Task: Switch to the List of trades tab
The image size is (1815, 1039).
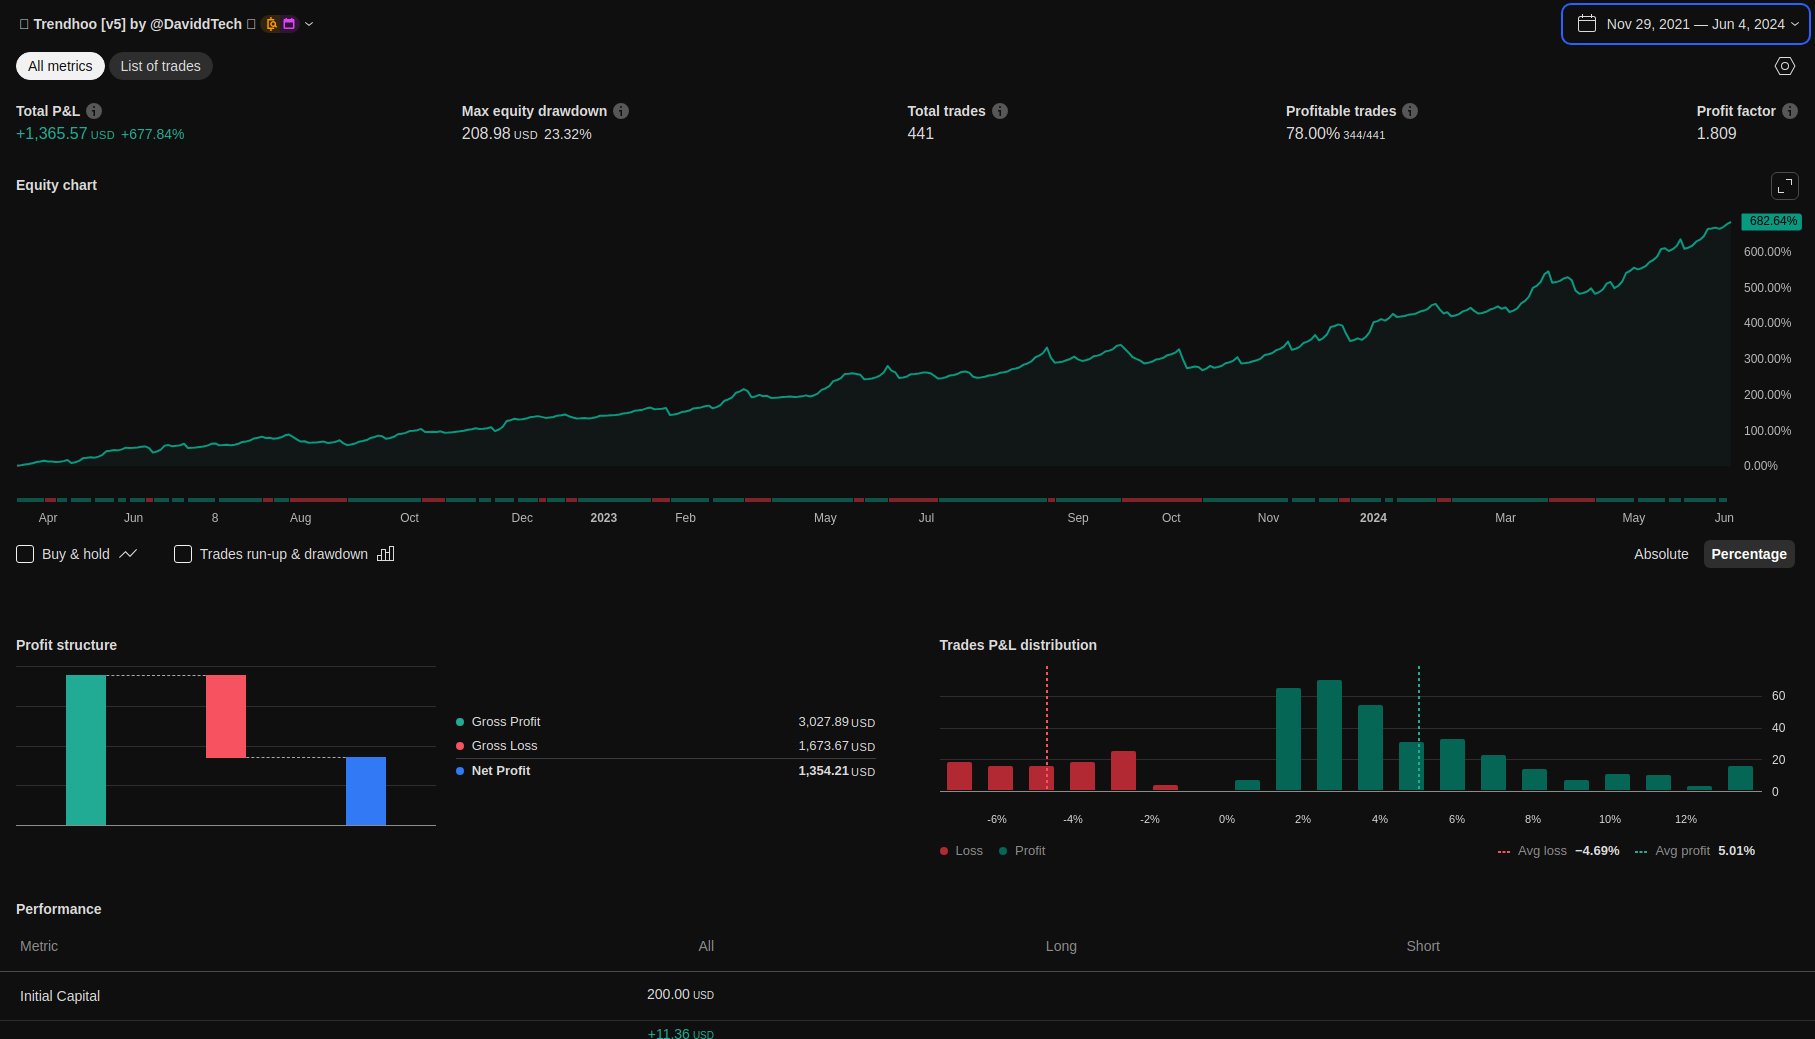Action: 160,66
